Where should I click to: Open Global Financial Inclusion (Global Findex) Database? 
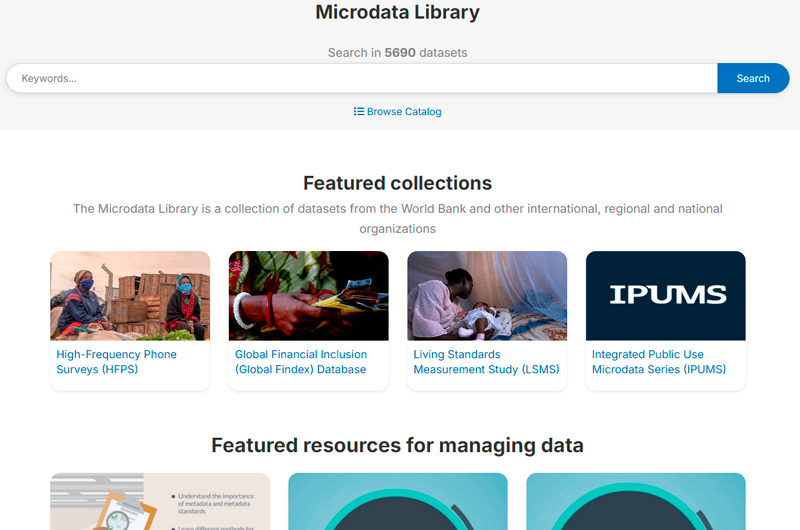click(x=301, y=362)
